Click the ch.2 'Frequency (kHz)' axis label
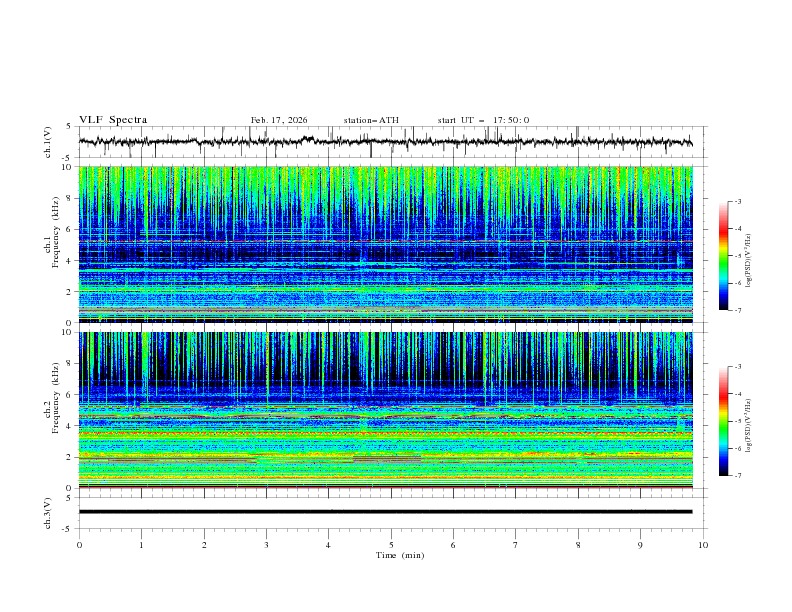792x612 pixels. (57, 397)
